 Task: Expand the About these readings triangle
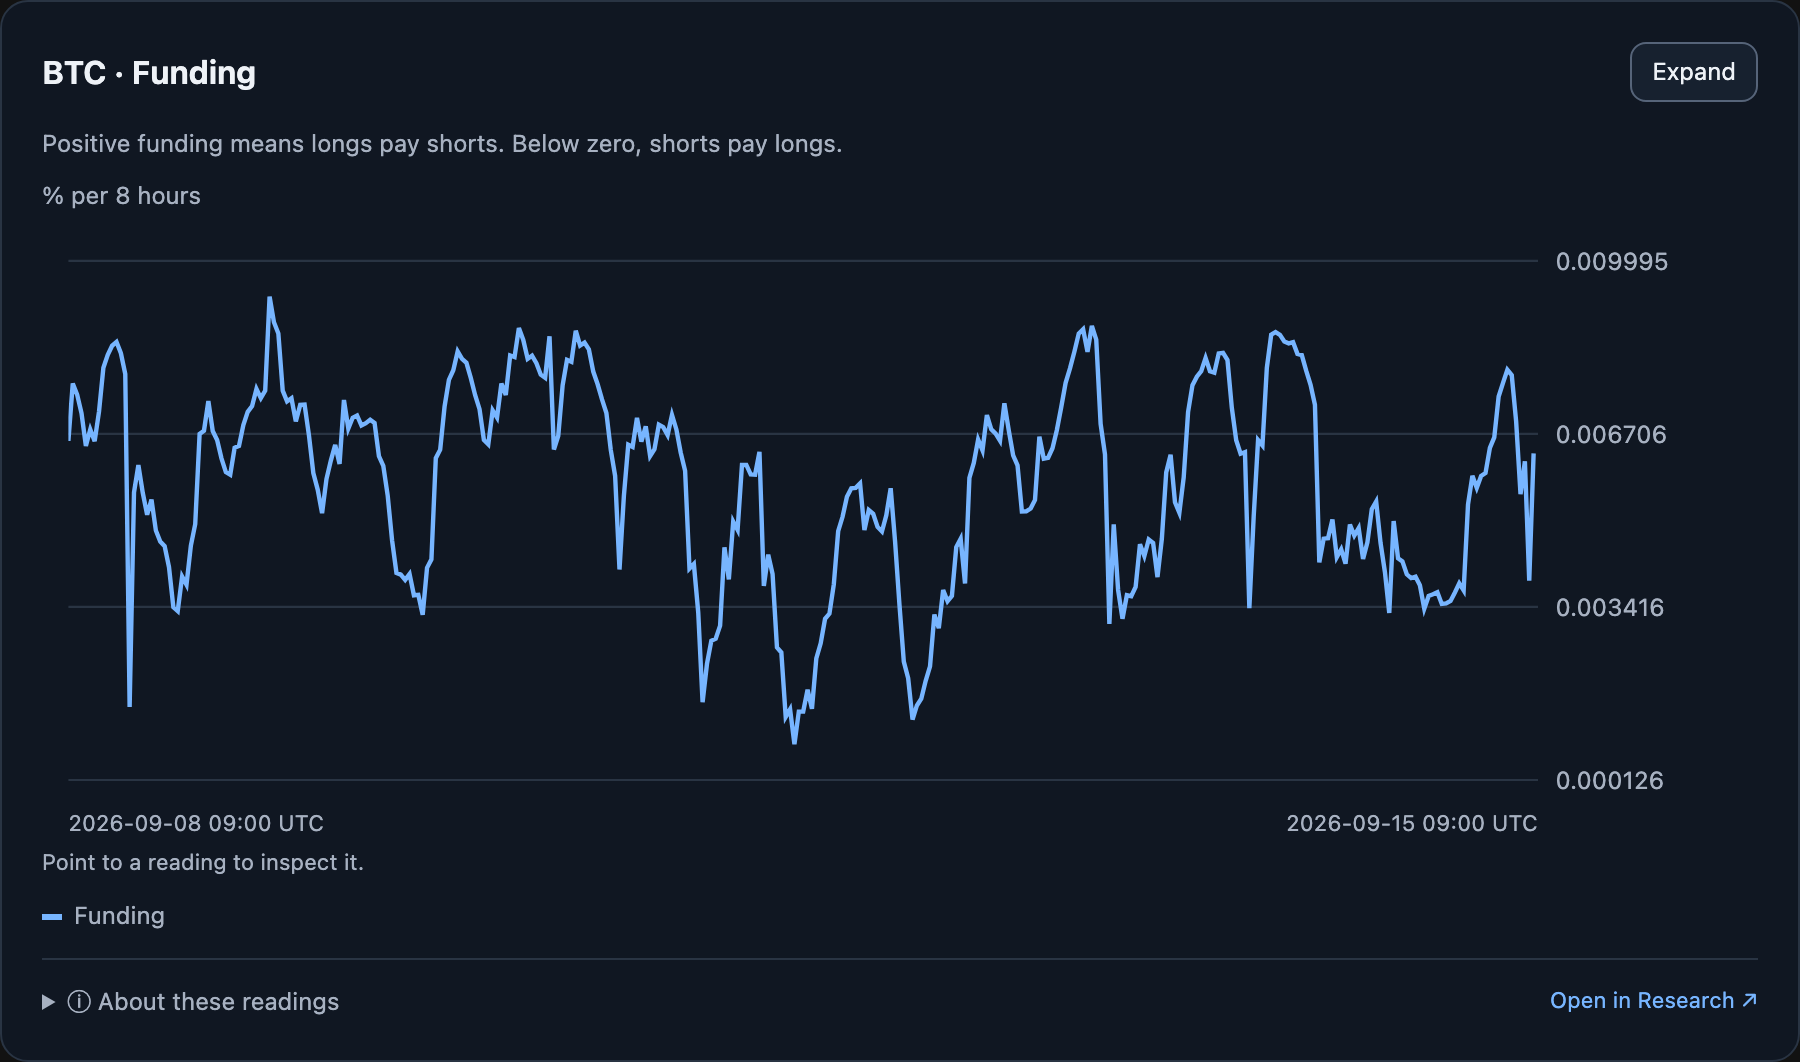coord(48,1002)
